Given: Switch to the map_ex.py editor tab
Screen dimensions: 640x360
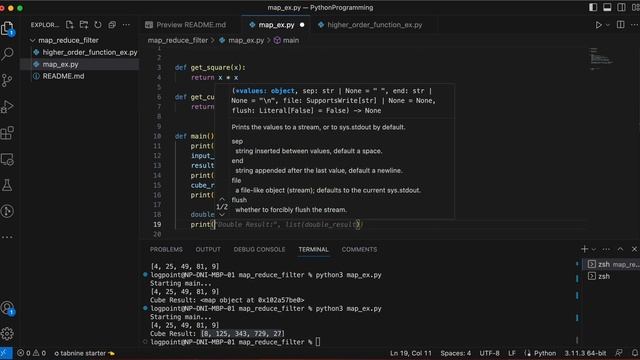Looking at the screenshot, I should tap(276, 25).
